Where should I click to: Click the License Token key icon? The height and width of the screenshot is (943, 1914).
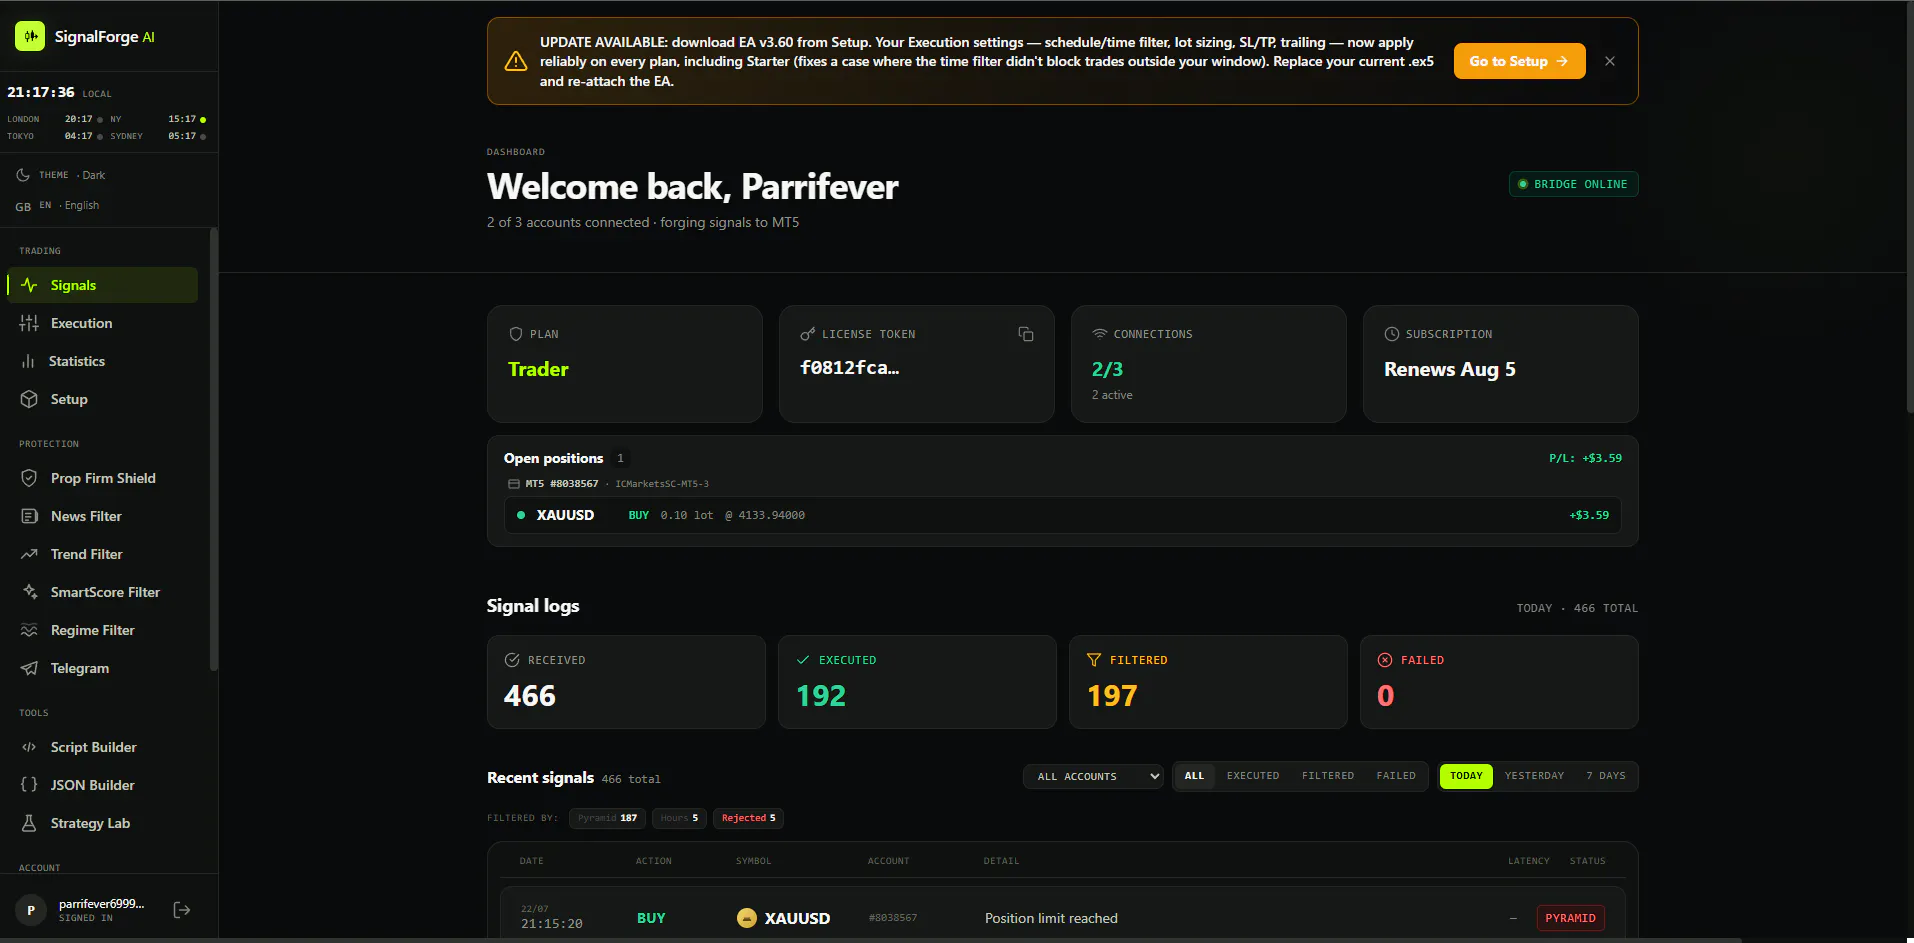808,334
